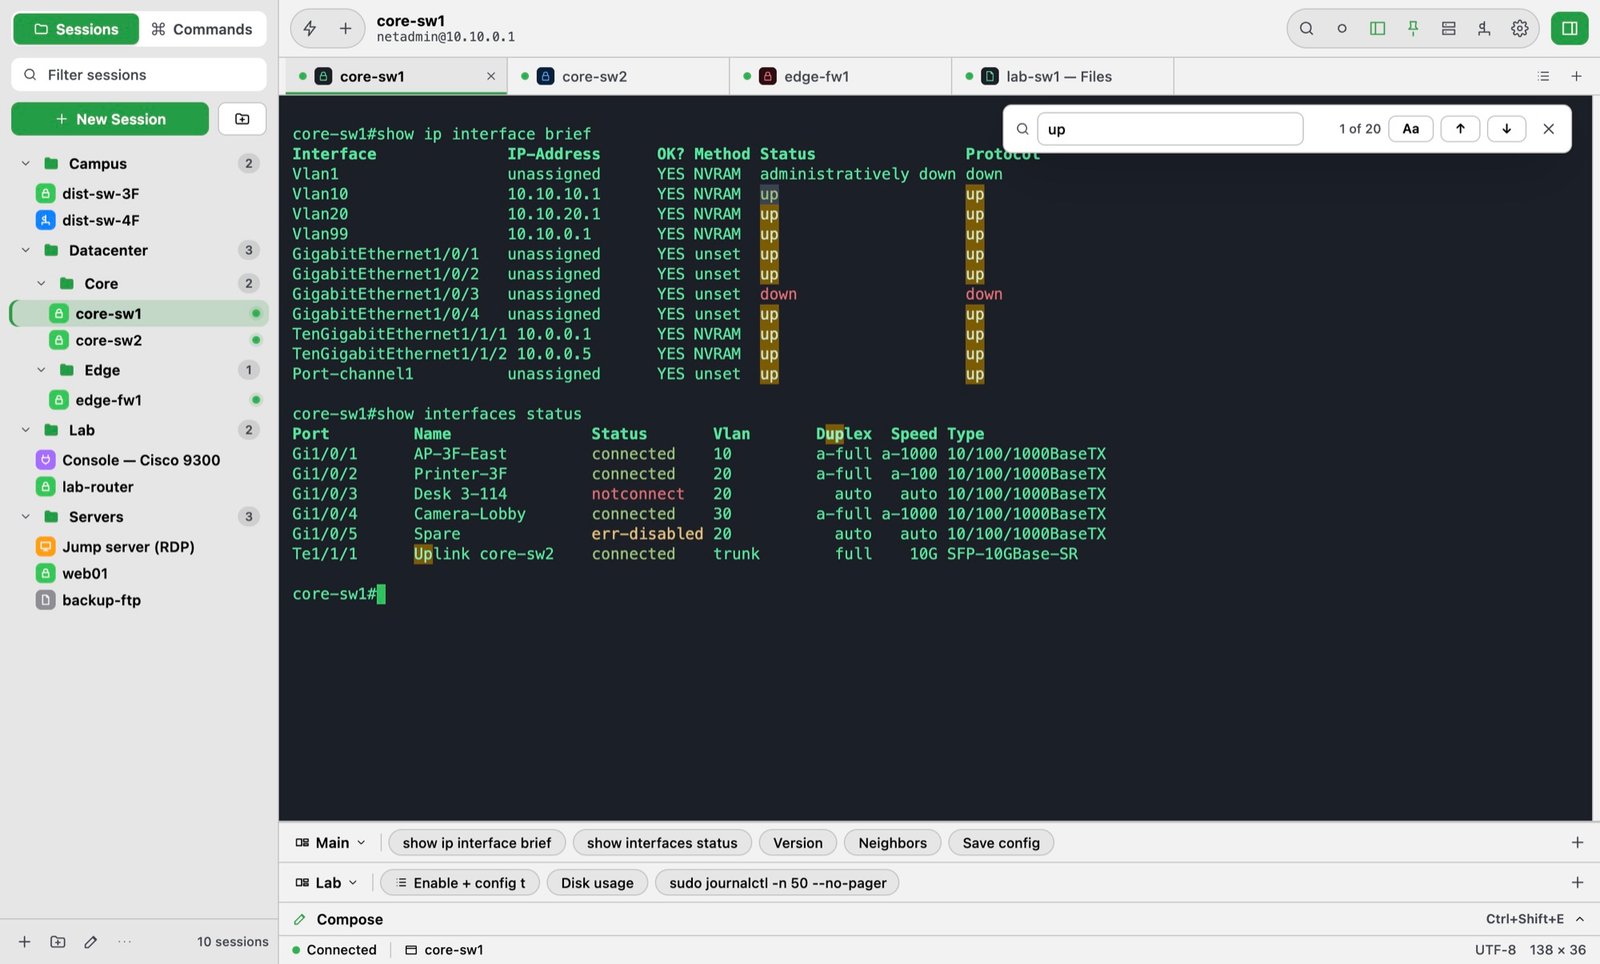Open the Jump server (RDP) session
Screen dimensions: 1600x964
139,547
